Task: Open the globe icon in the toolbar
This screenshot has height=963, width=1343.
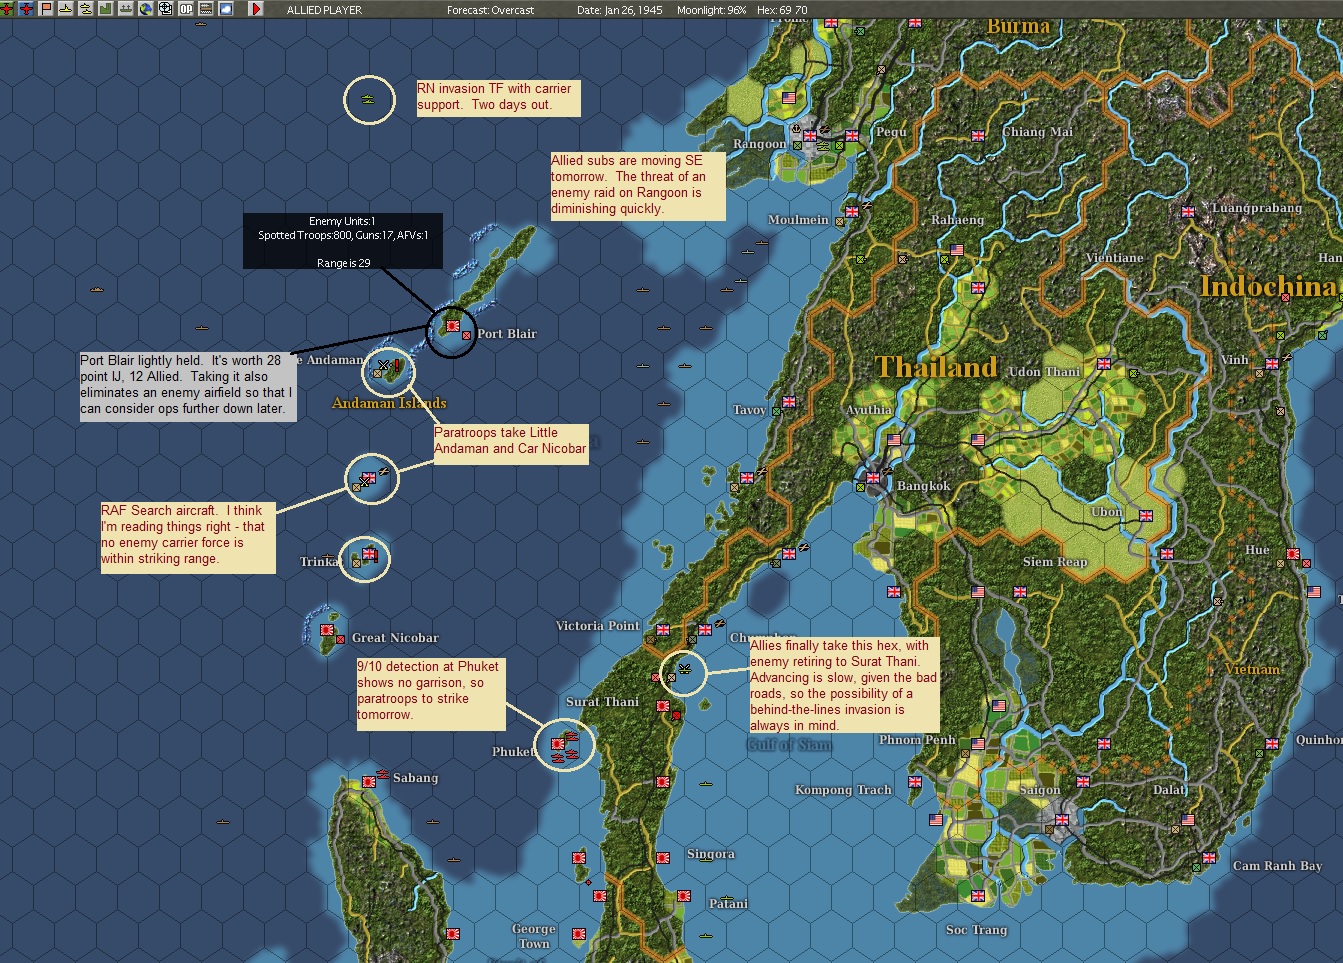Action: tap(146, 9)
